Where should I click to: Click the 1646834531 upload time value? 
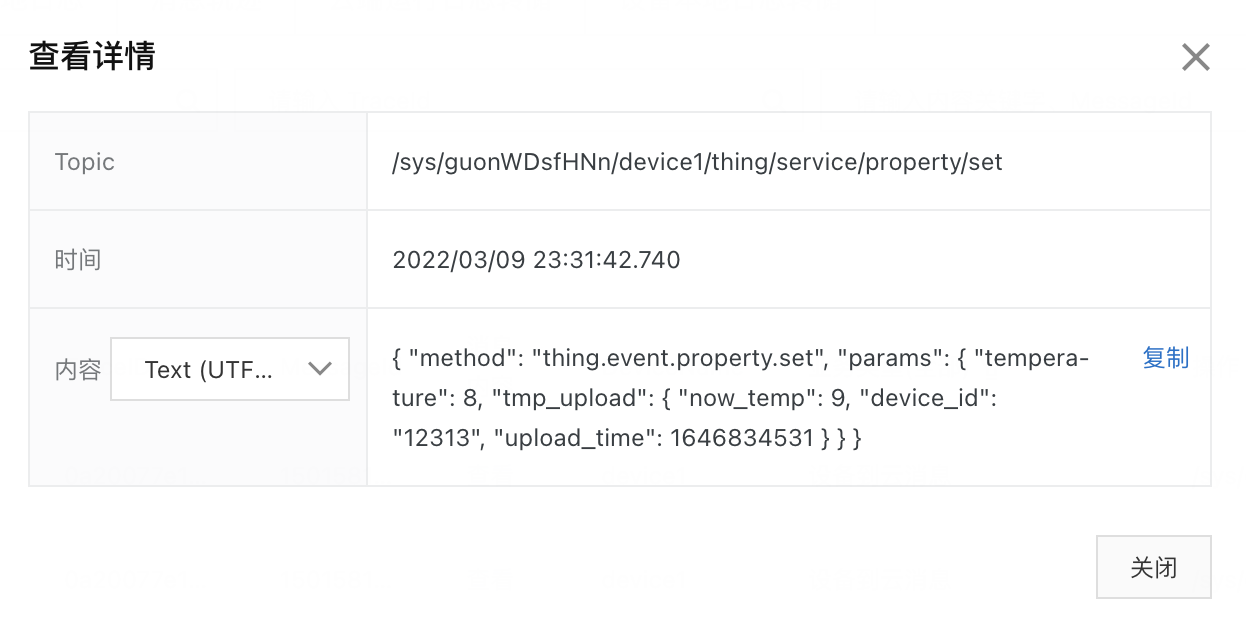(742, 438)
